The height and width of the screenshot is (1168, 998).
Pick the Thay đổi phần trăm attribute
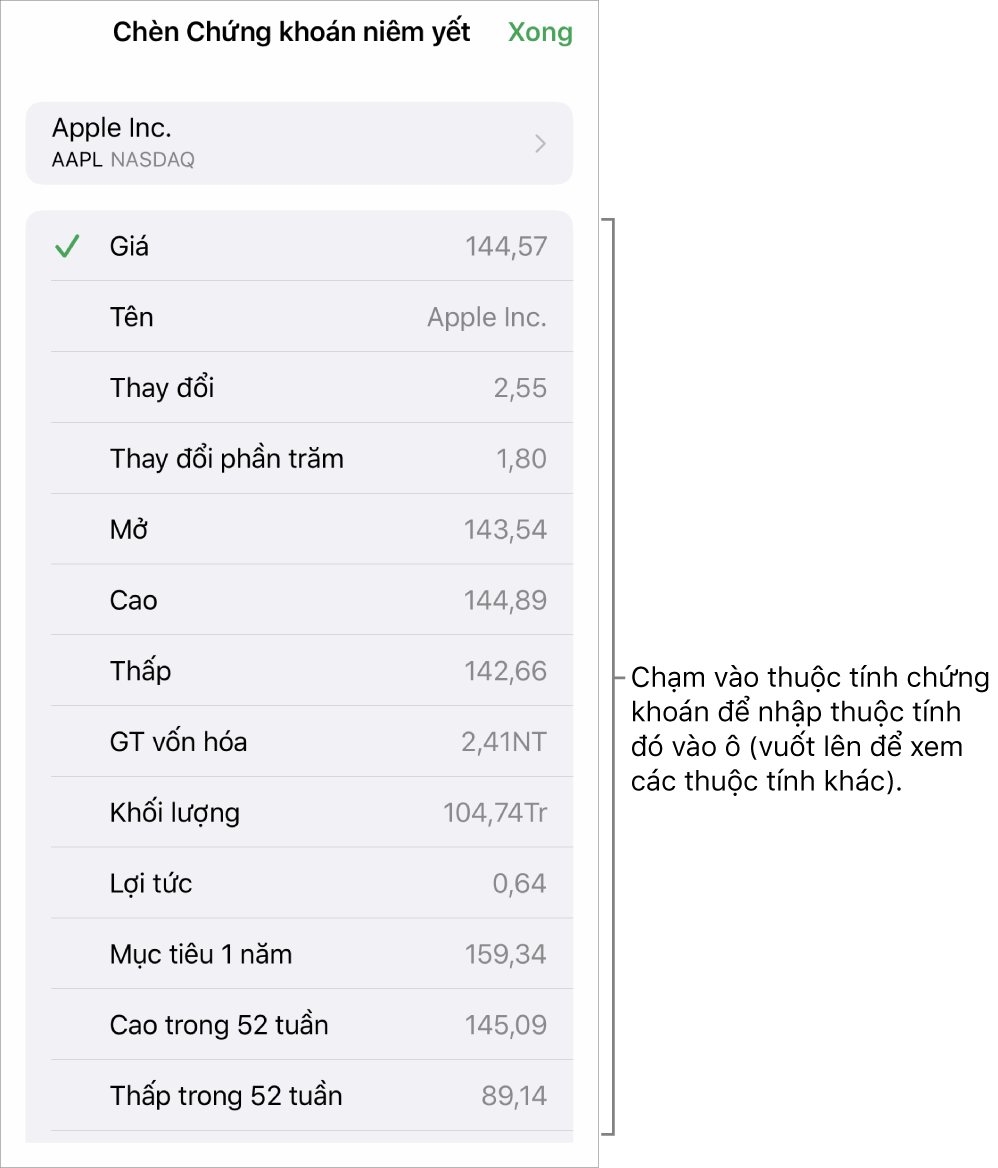299,458
